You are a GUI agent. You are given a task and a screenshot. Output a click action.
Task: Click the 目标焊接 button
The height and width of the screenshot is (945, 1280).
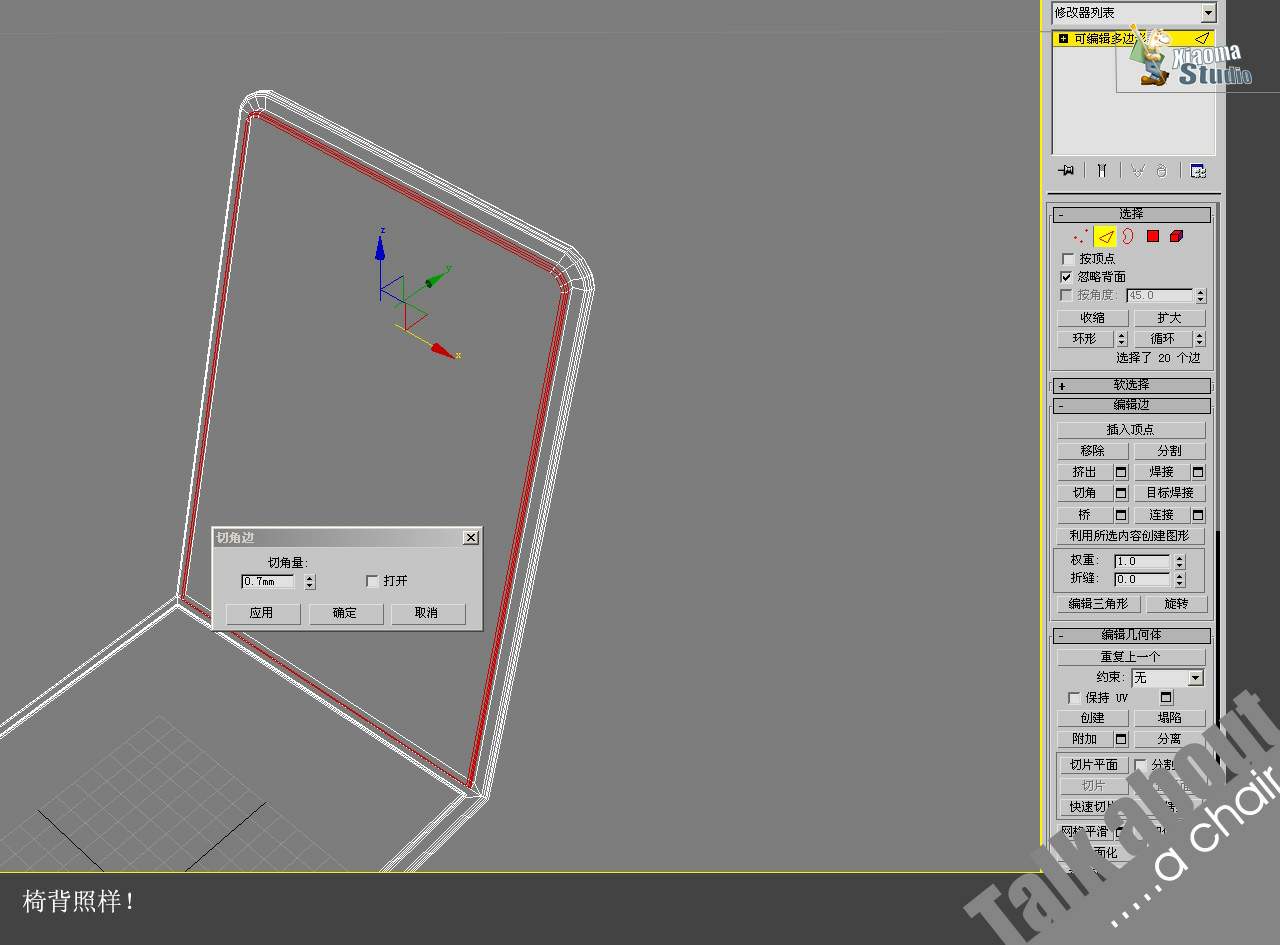pos(1169,493)
